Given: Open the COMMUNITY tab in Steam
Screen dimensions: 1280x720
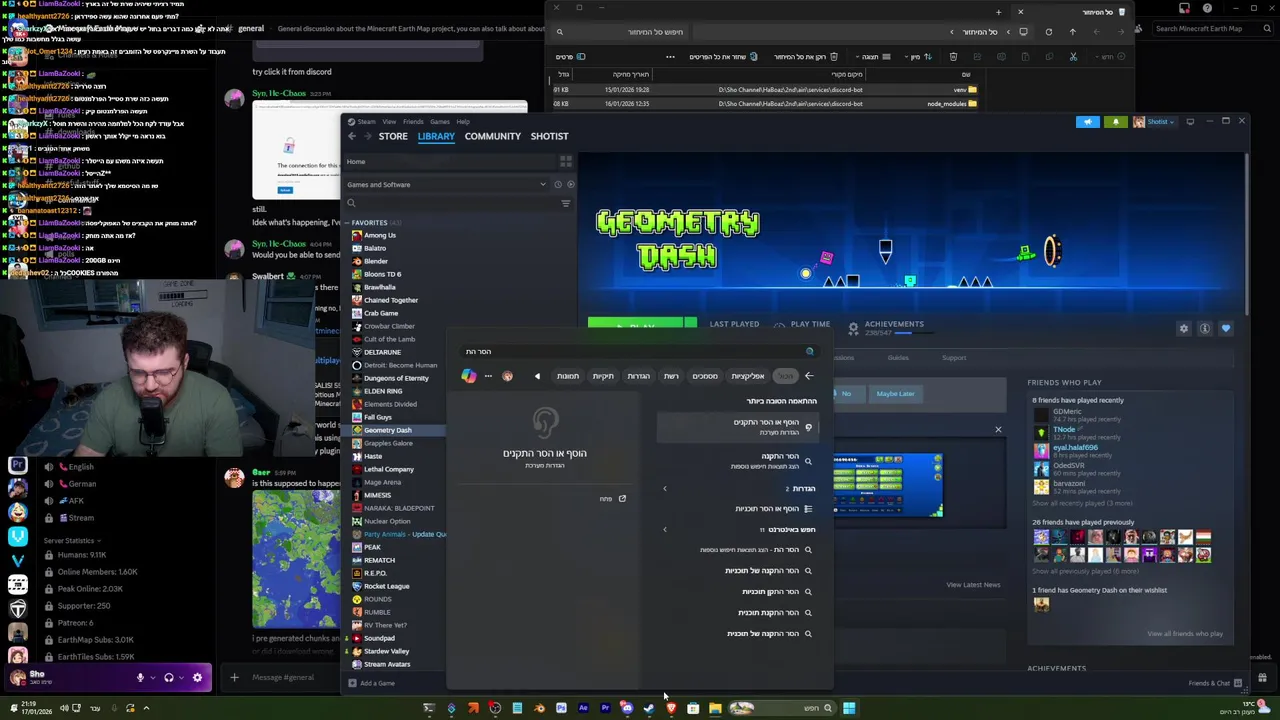Looking at the screenshot, I should [492, 136].
